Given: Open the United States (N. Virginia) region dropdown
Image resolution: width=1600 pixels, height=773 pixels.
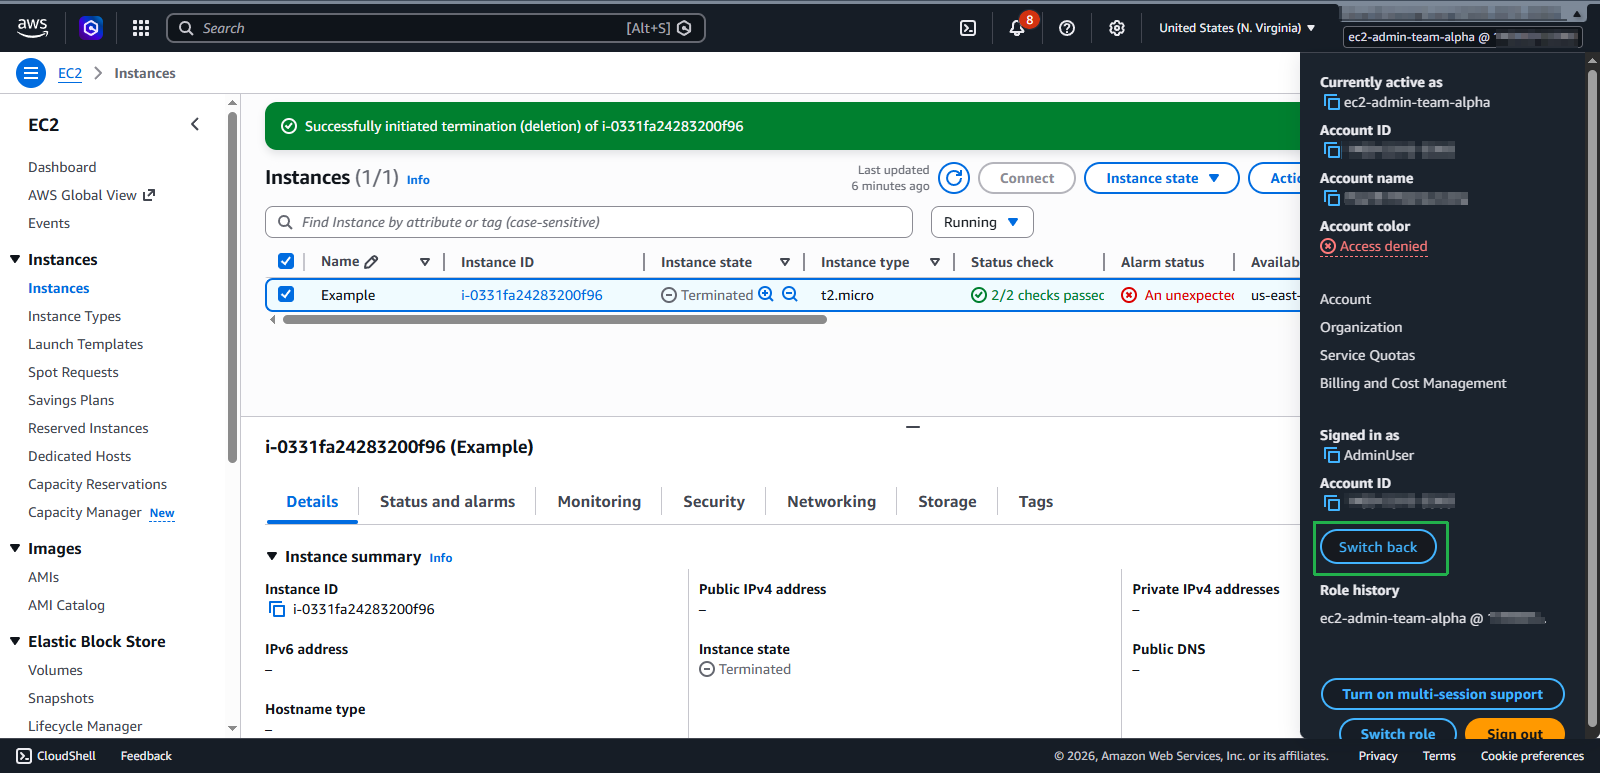Looking at the screenshot, I should tap(1237, 28).
